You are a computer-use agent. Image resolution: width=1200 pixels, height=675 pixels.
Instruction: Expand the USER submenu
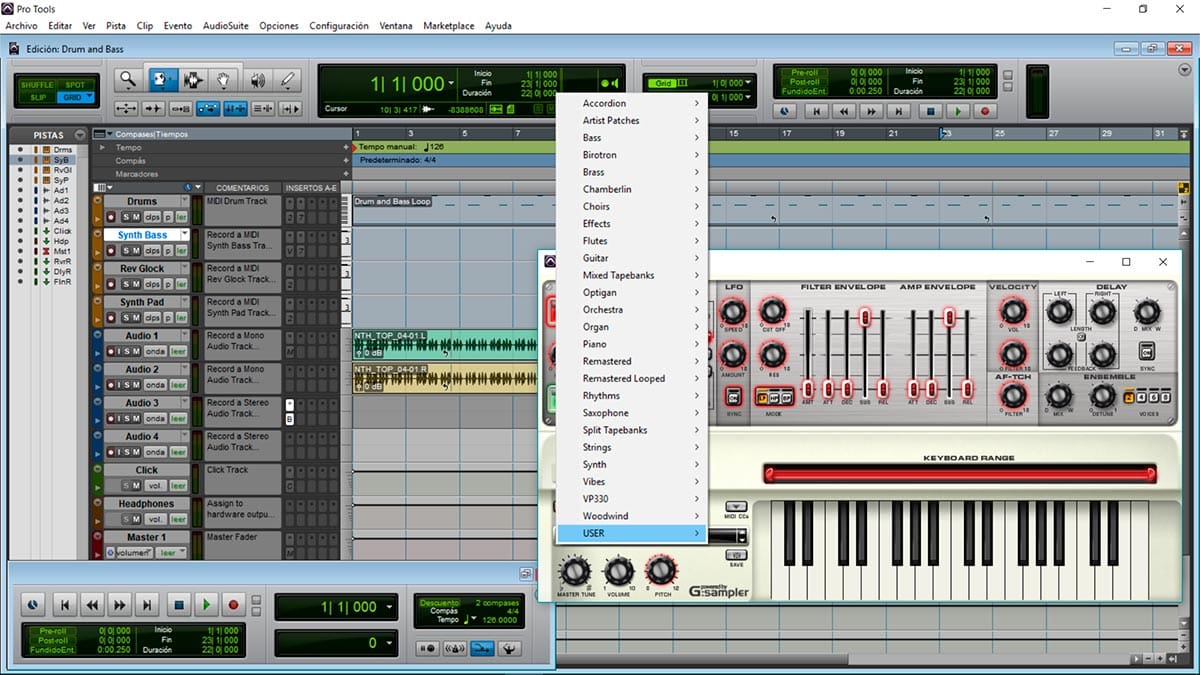pyautogui.click(x=633, y=533)
